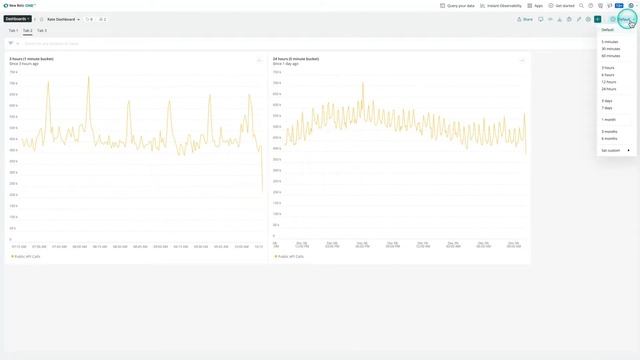The height and width of the screenshot is (360, 640).
Task: Choose 6 hours time range
Action: pos(608,75)
